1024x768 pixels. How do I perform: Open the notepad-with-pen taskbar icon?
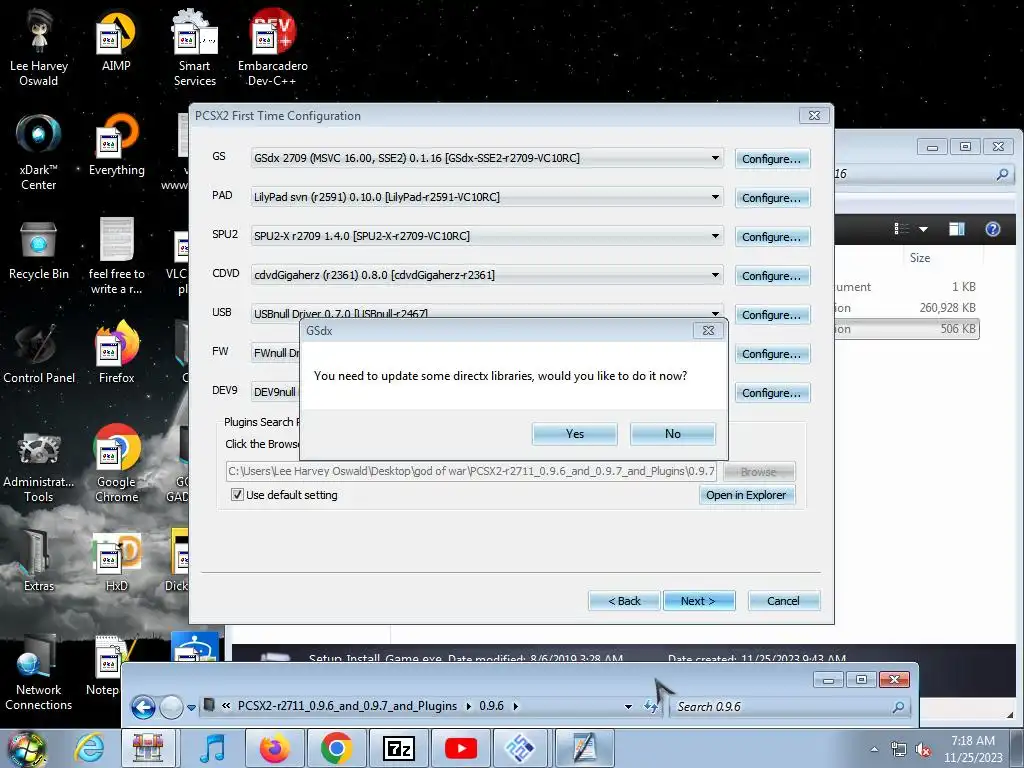pyautogui.click(x=584, y=748)
